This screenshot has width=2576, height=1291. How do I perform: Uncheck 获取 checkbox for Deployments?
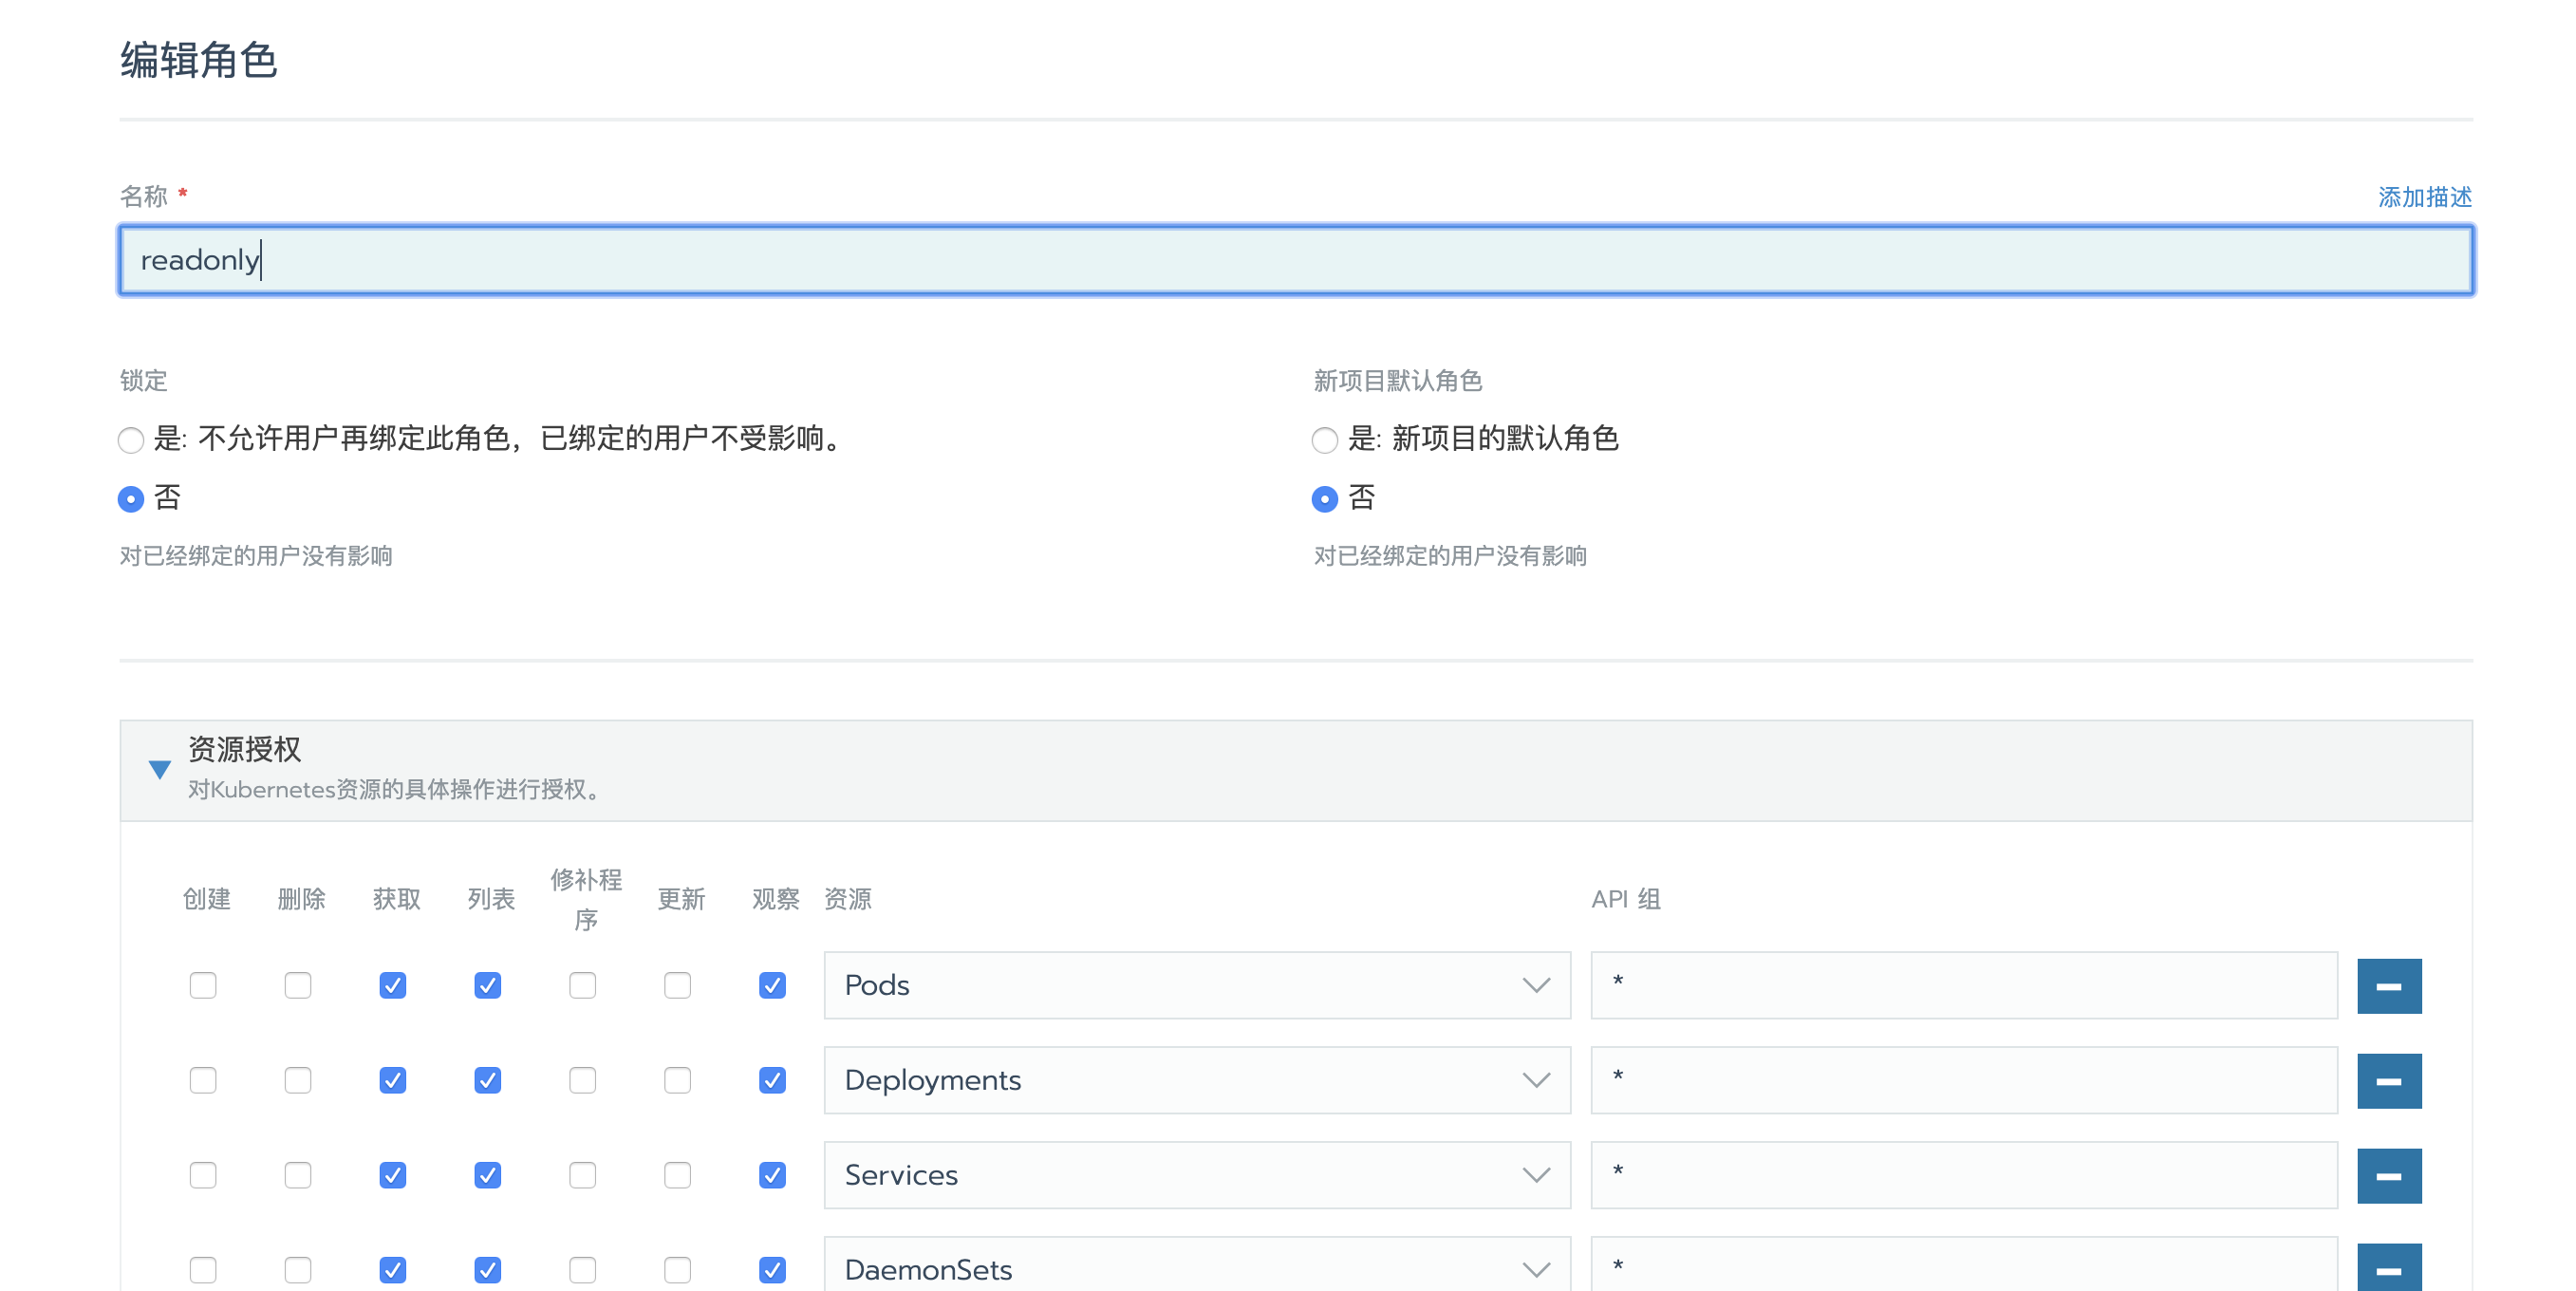pos(393,1080)
